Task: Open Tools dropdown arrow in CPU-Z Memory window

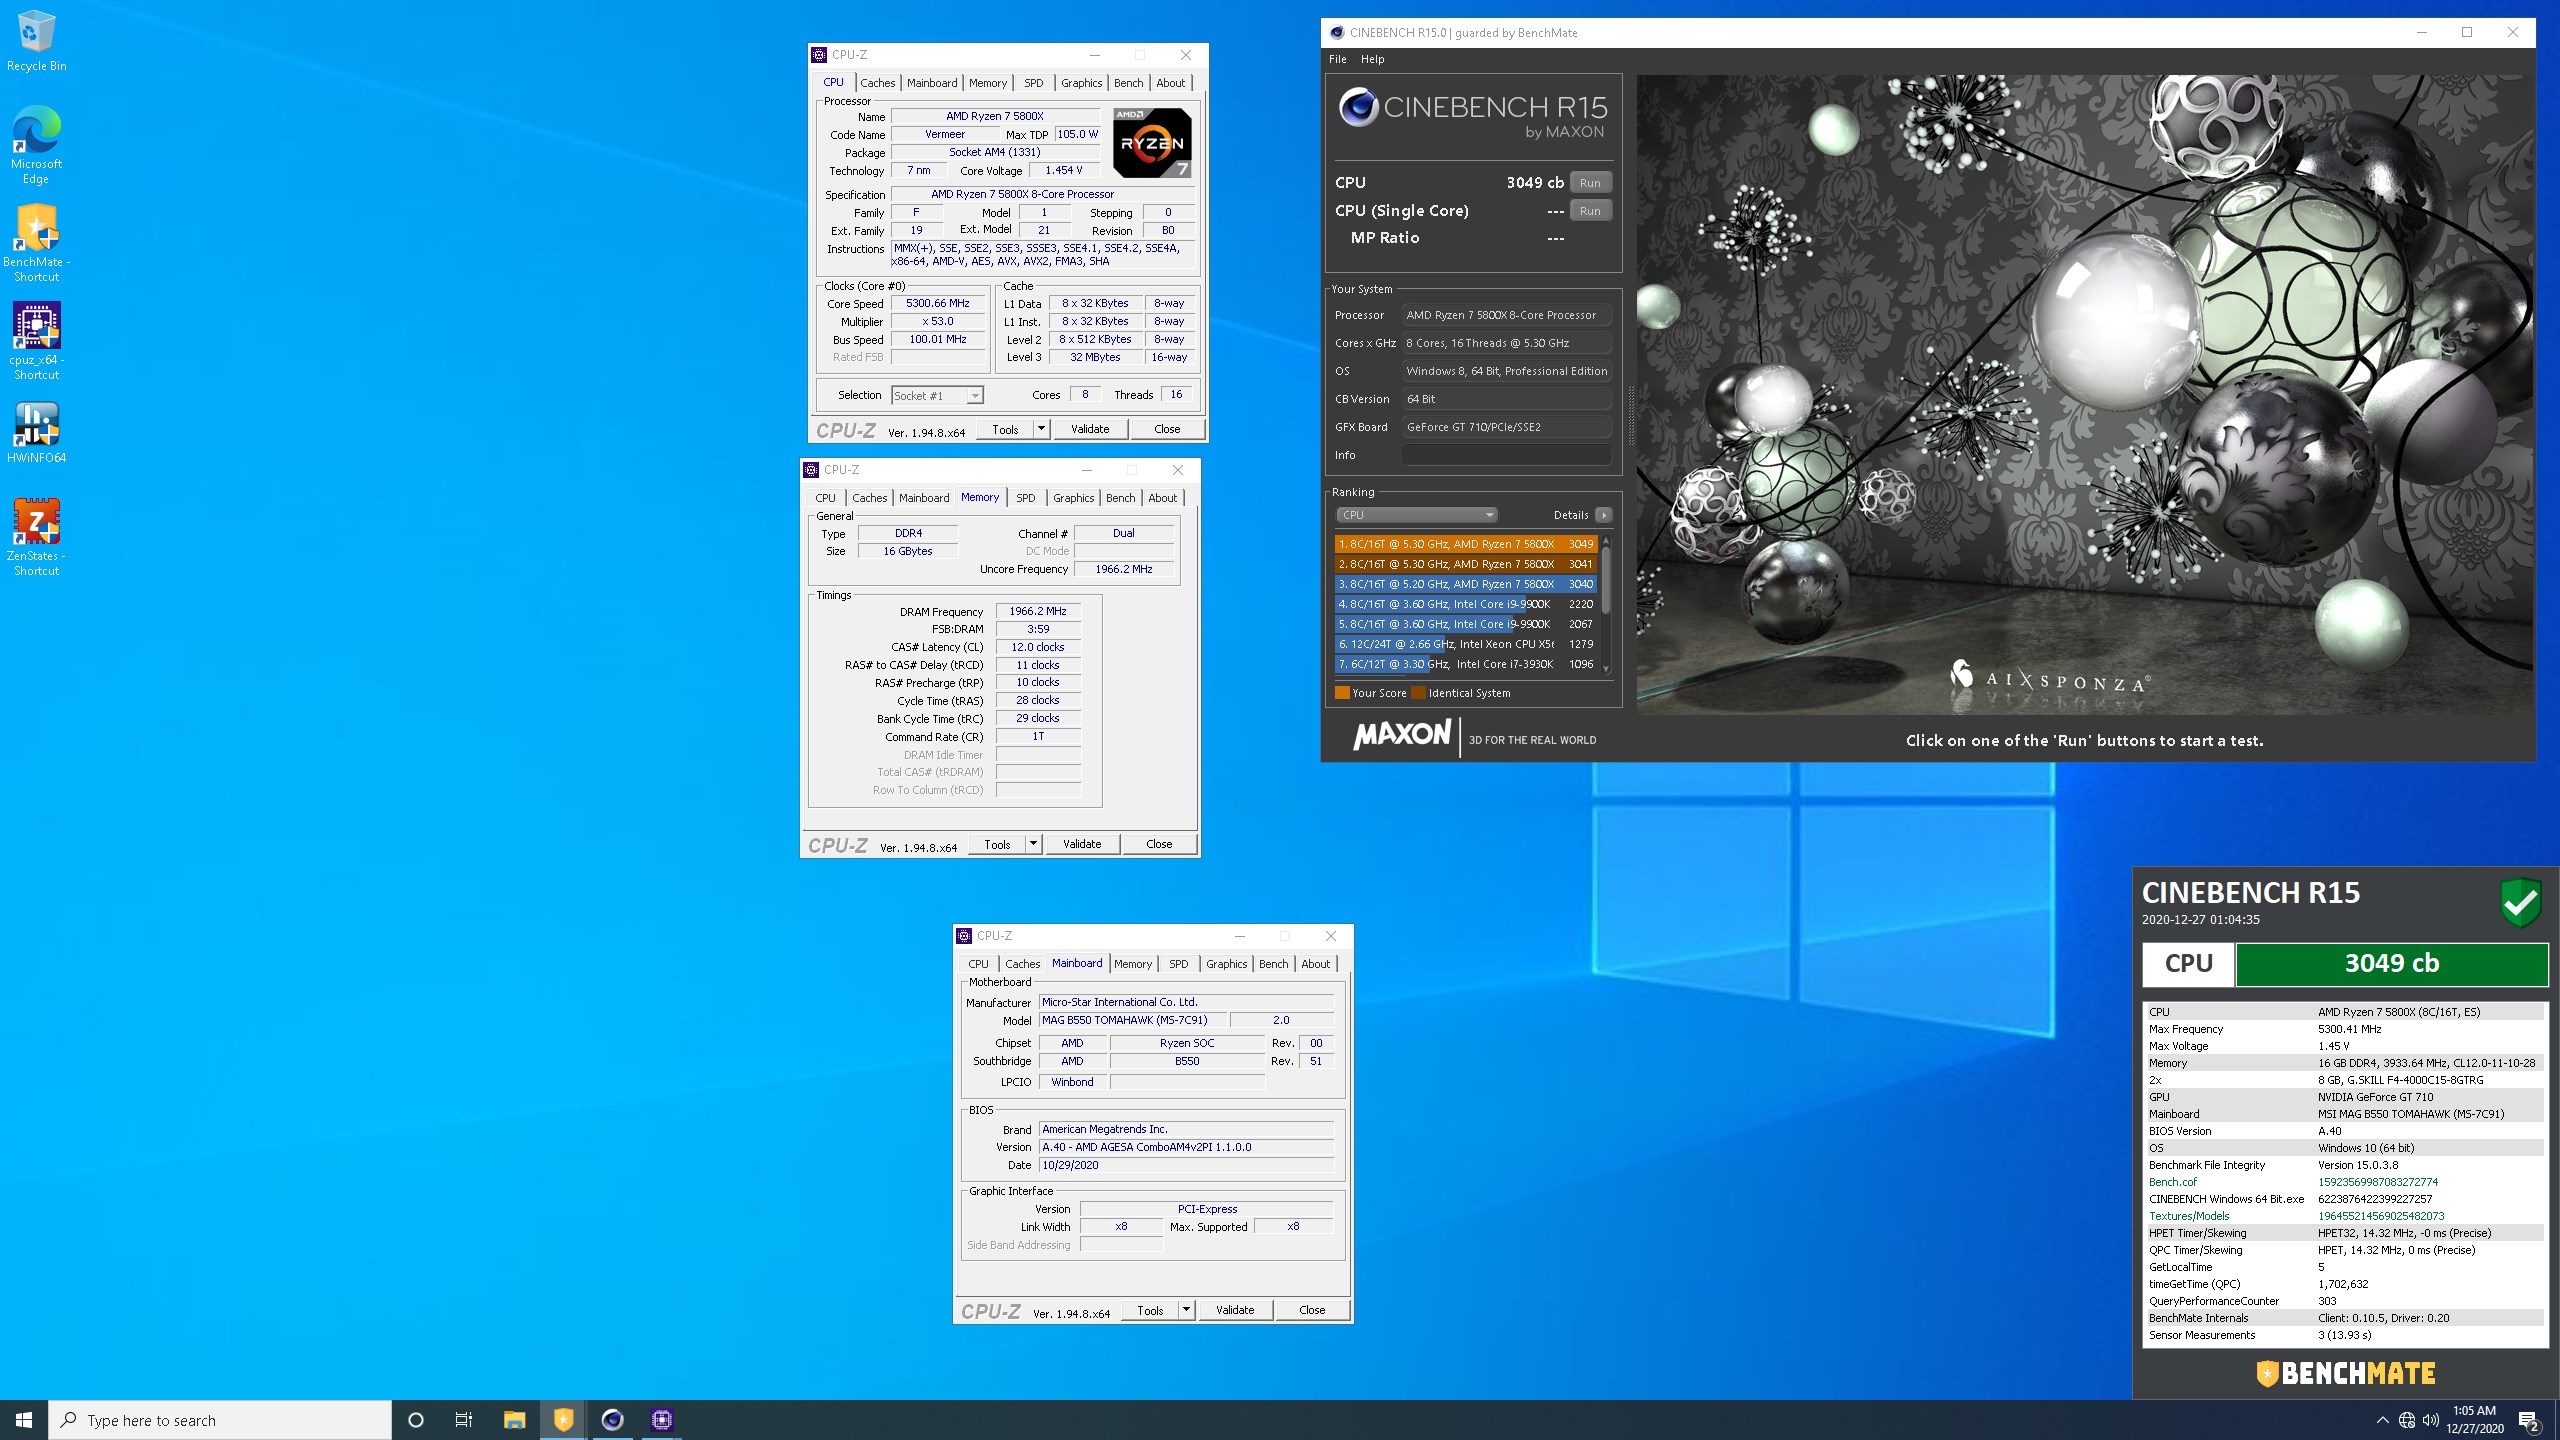Action: coord(1033,844)
